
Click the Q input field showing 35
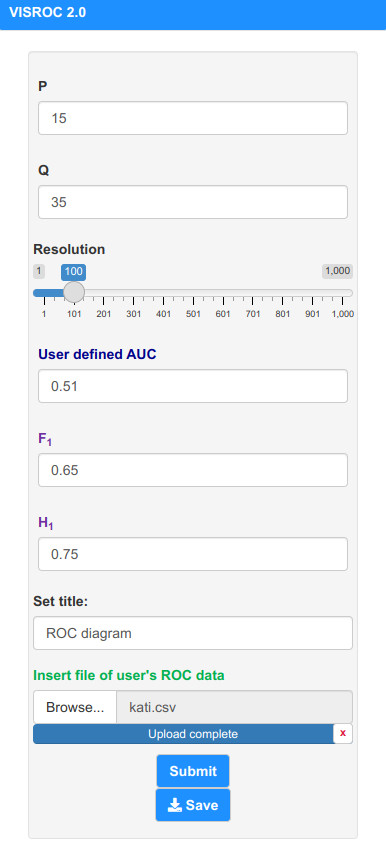point(192,202)
